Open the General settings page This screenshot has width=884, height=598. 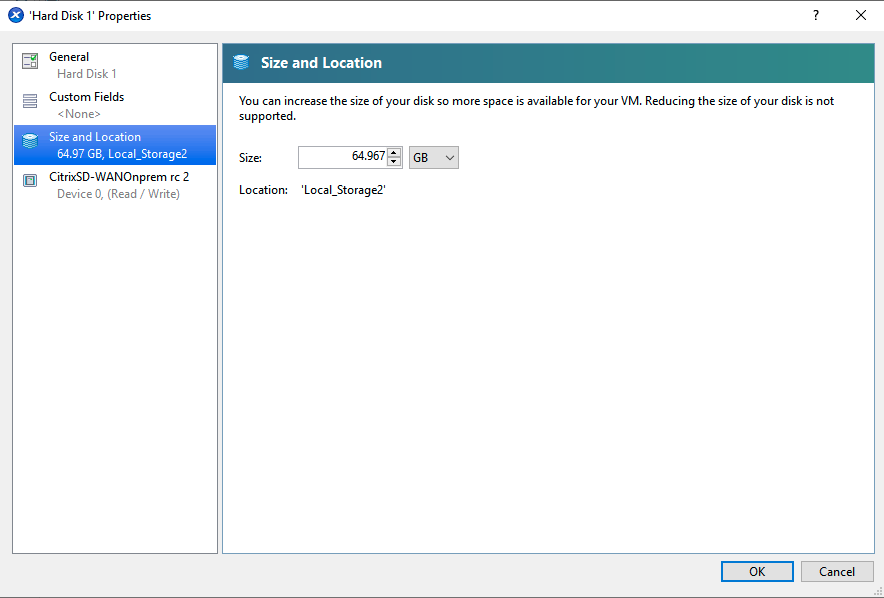115,65
